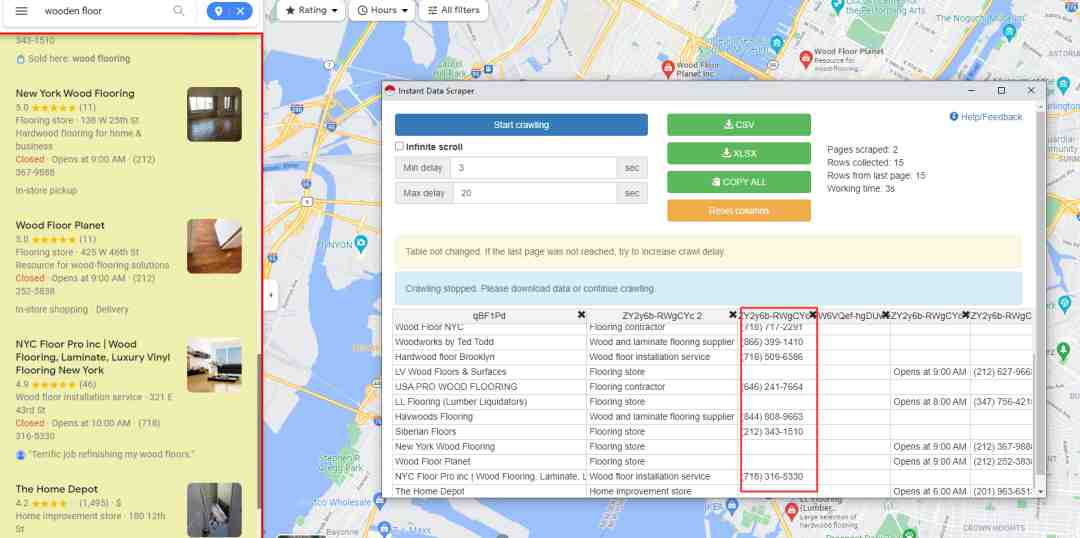Open the Google Maps hamburger menu

[21, 11]
